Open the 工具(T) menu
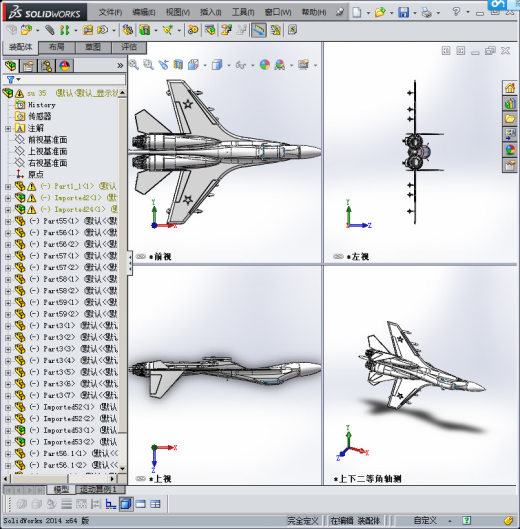The height and width of the screenshot is (529, 520). pyautogui.click(x=243, y=12)
